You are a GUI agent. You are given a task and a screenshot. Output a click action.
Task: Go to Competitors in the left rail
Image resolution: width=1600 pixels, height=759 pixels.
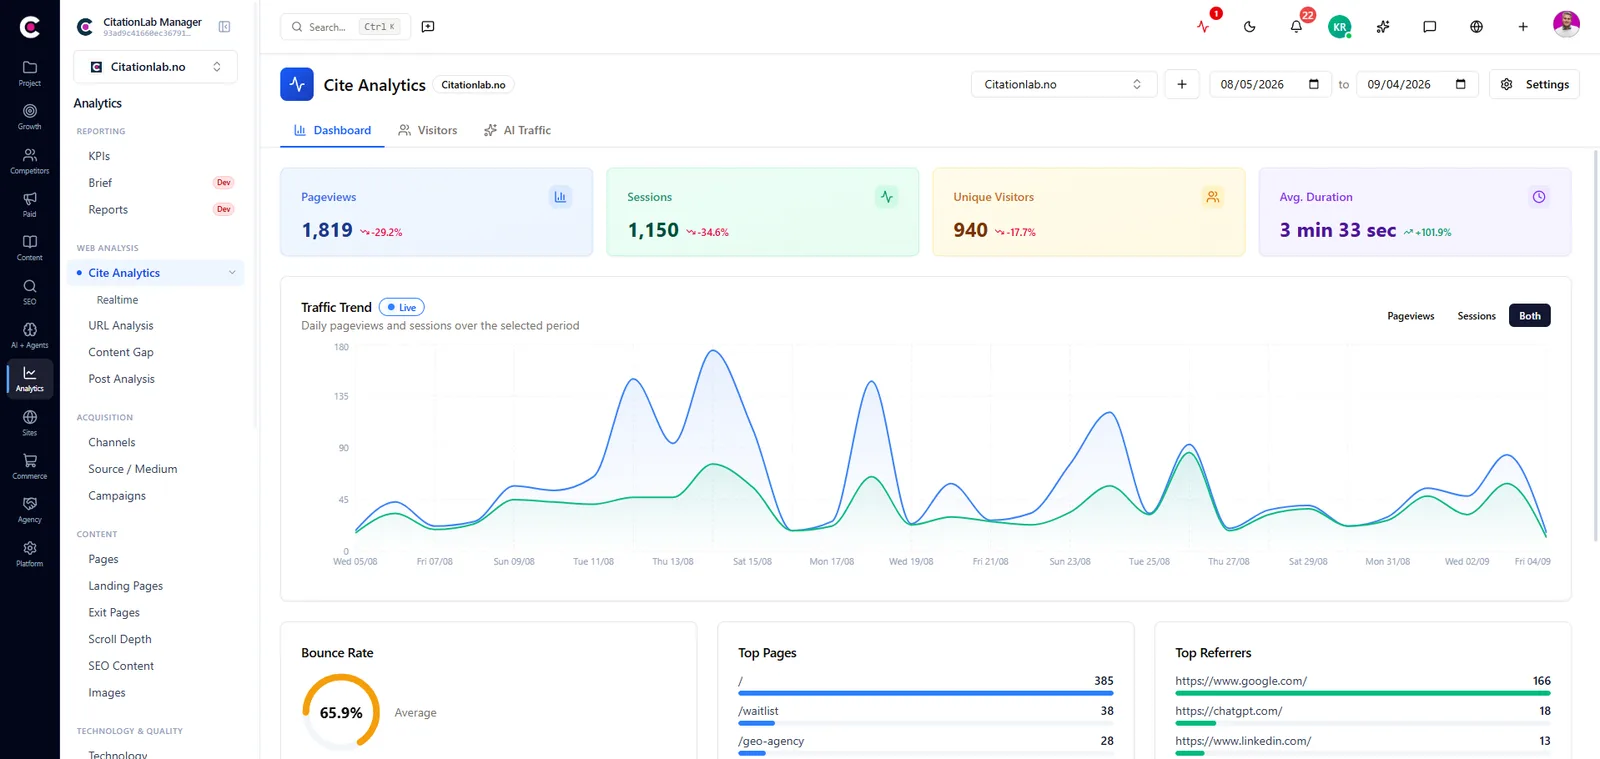tap(30, 161)
